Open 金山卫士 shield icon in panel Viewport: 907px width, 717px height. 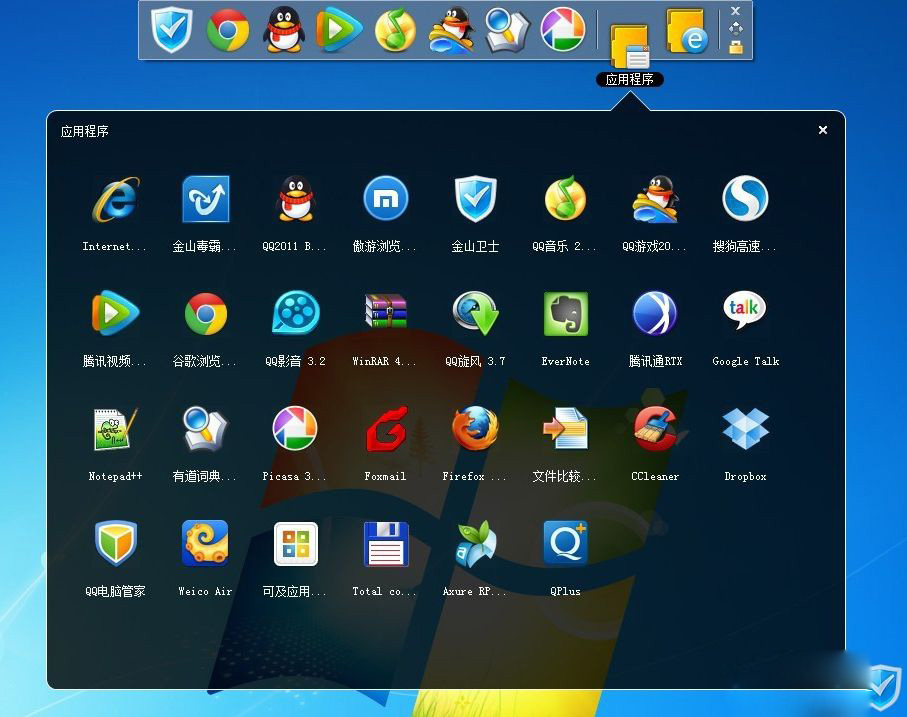[x=475, y=199]
